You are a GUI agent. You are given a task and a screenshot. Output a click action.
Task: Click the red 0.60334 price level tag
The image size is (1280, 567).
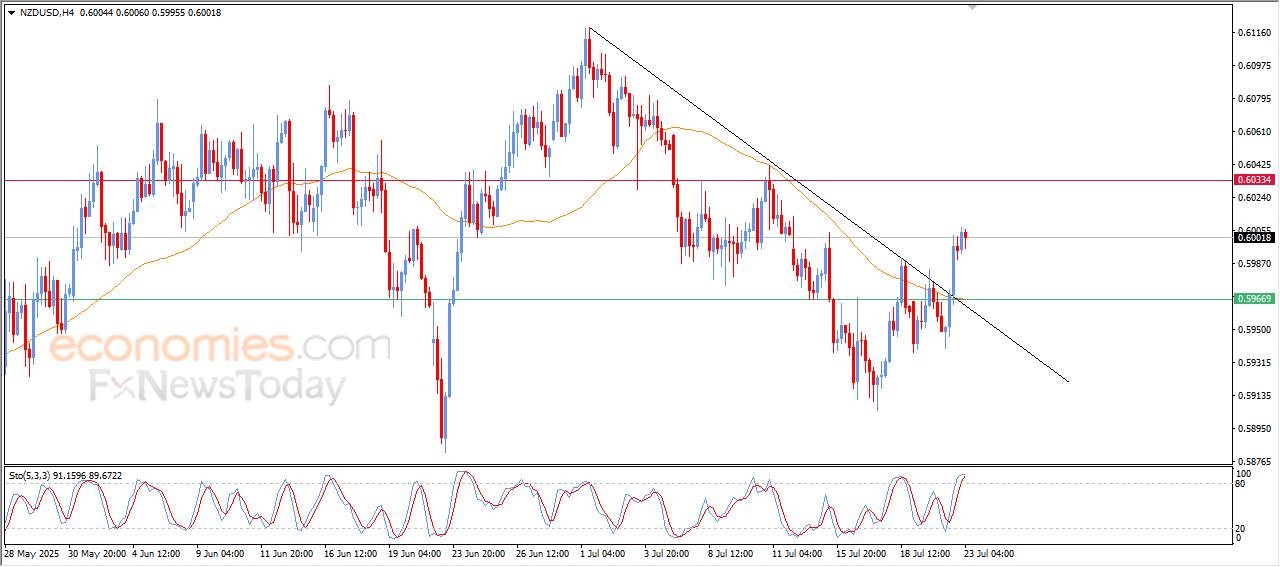[1254, 180]
